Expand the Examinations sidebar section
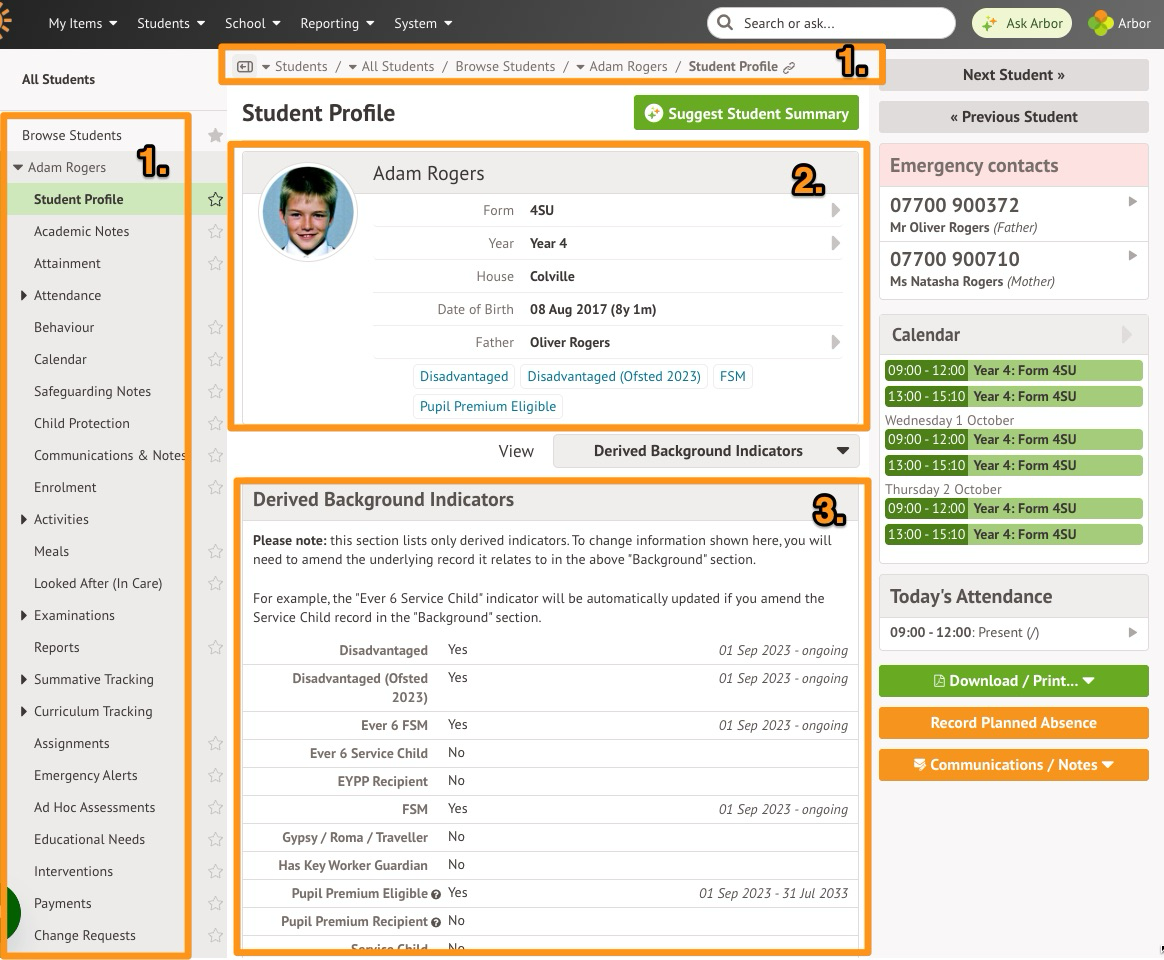 [x=24, y=615]
